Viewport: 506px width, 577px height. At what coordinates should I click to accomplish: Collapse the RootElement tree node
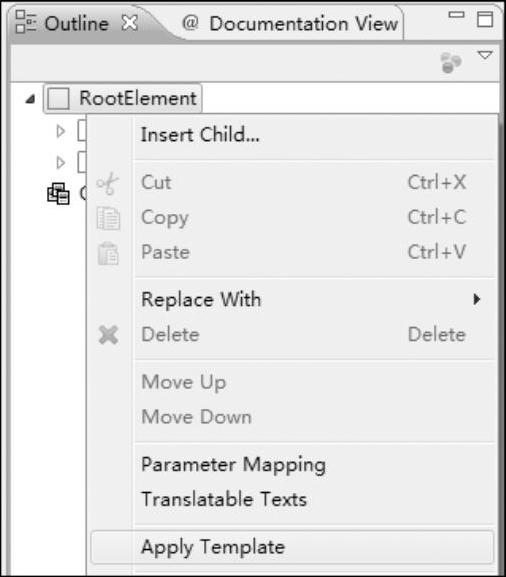click(x=30, y=99)
